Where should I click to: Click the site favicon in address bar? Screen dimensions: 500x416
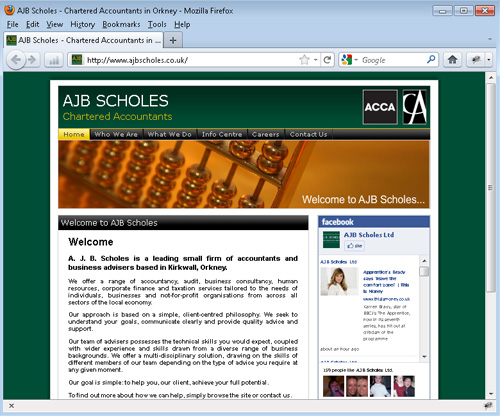point(77,60)
